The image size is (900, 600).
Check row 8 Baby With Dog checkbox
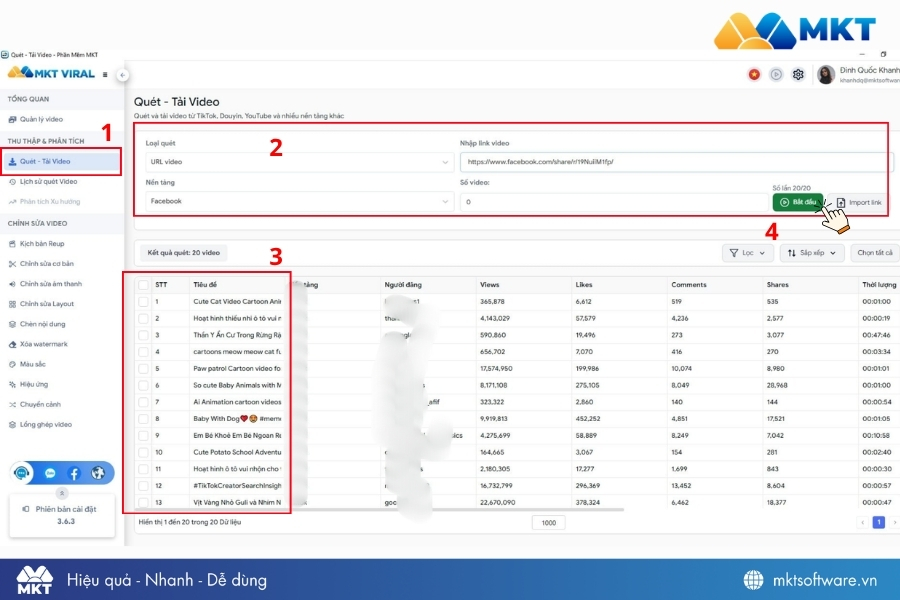click(x=143, y=419)
